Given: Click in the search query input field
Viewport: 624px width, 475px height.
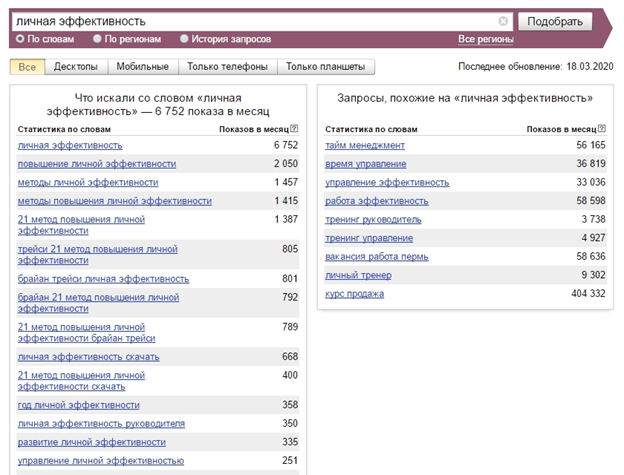Looking at the screenshot, I should (250, 21).
